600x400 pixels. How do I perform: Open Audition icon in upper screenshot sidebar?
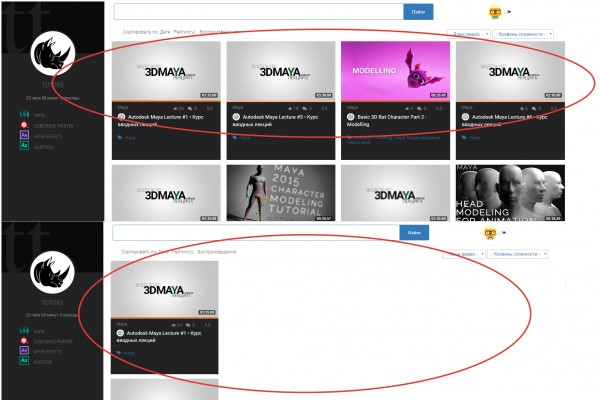click(x=24, y=146)
